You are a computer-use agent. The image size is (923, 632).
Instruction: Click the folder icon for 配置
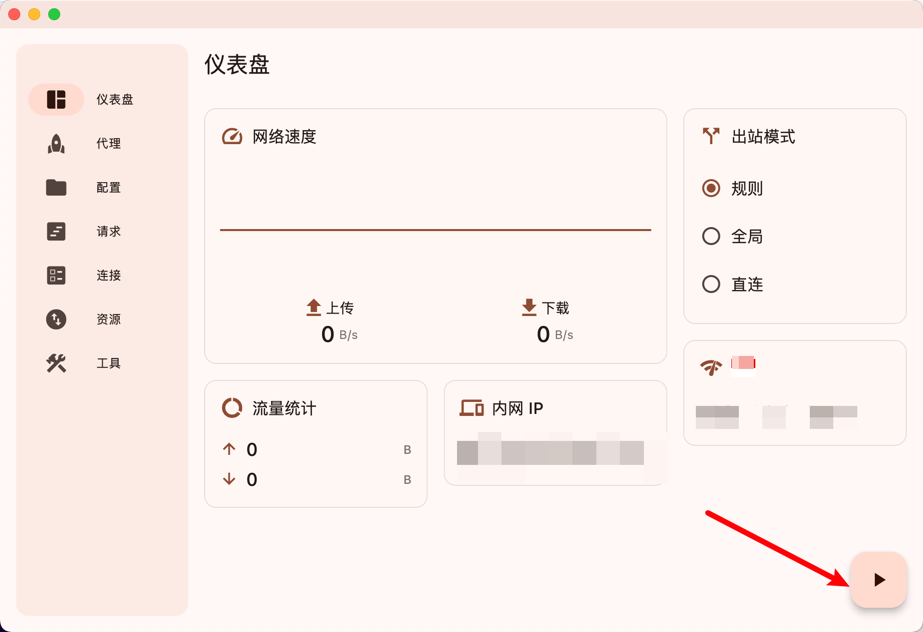[x=56, y=187]
